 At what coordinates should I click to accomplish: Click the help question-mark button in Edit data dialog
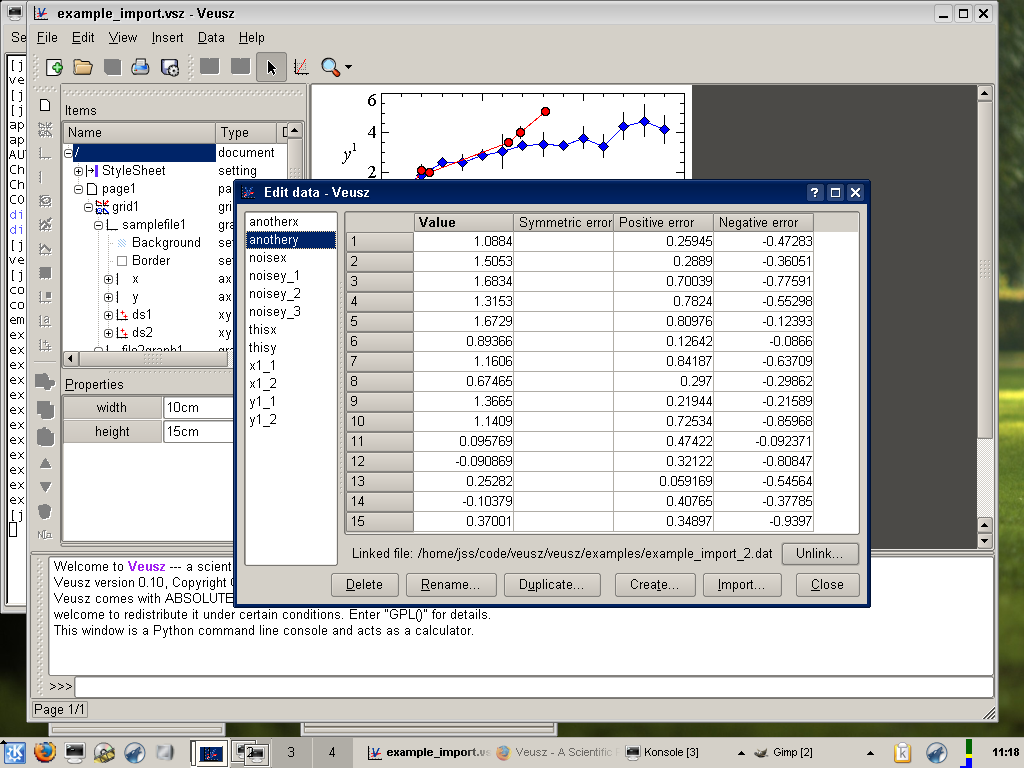814,193
